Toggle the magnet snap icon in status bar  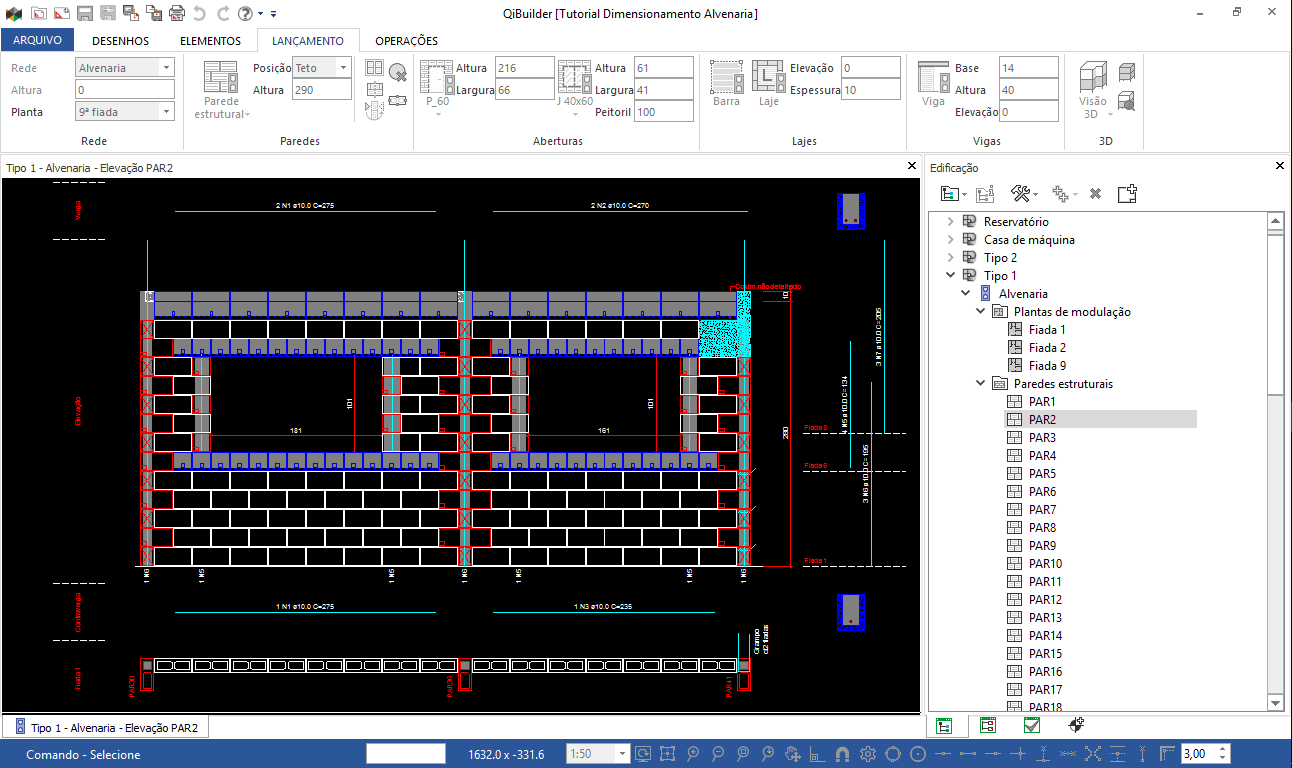tap(842, 754)
